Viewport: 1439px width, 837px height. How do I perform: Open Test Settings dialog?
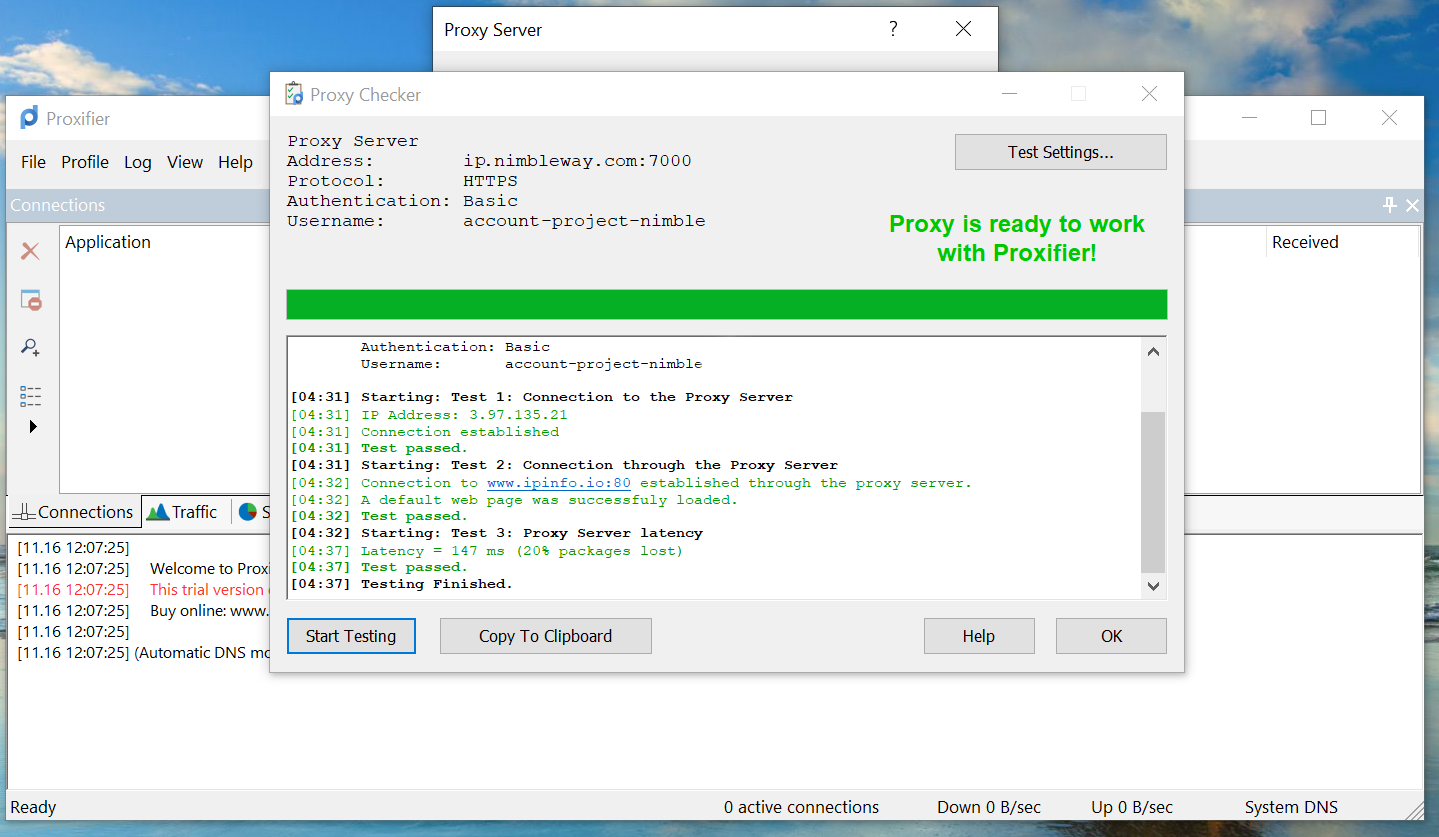coord(1060,152)
